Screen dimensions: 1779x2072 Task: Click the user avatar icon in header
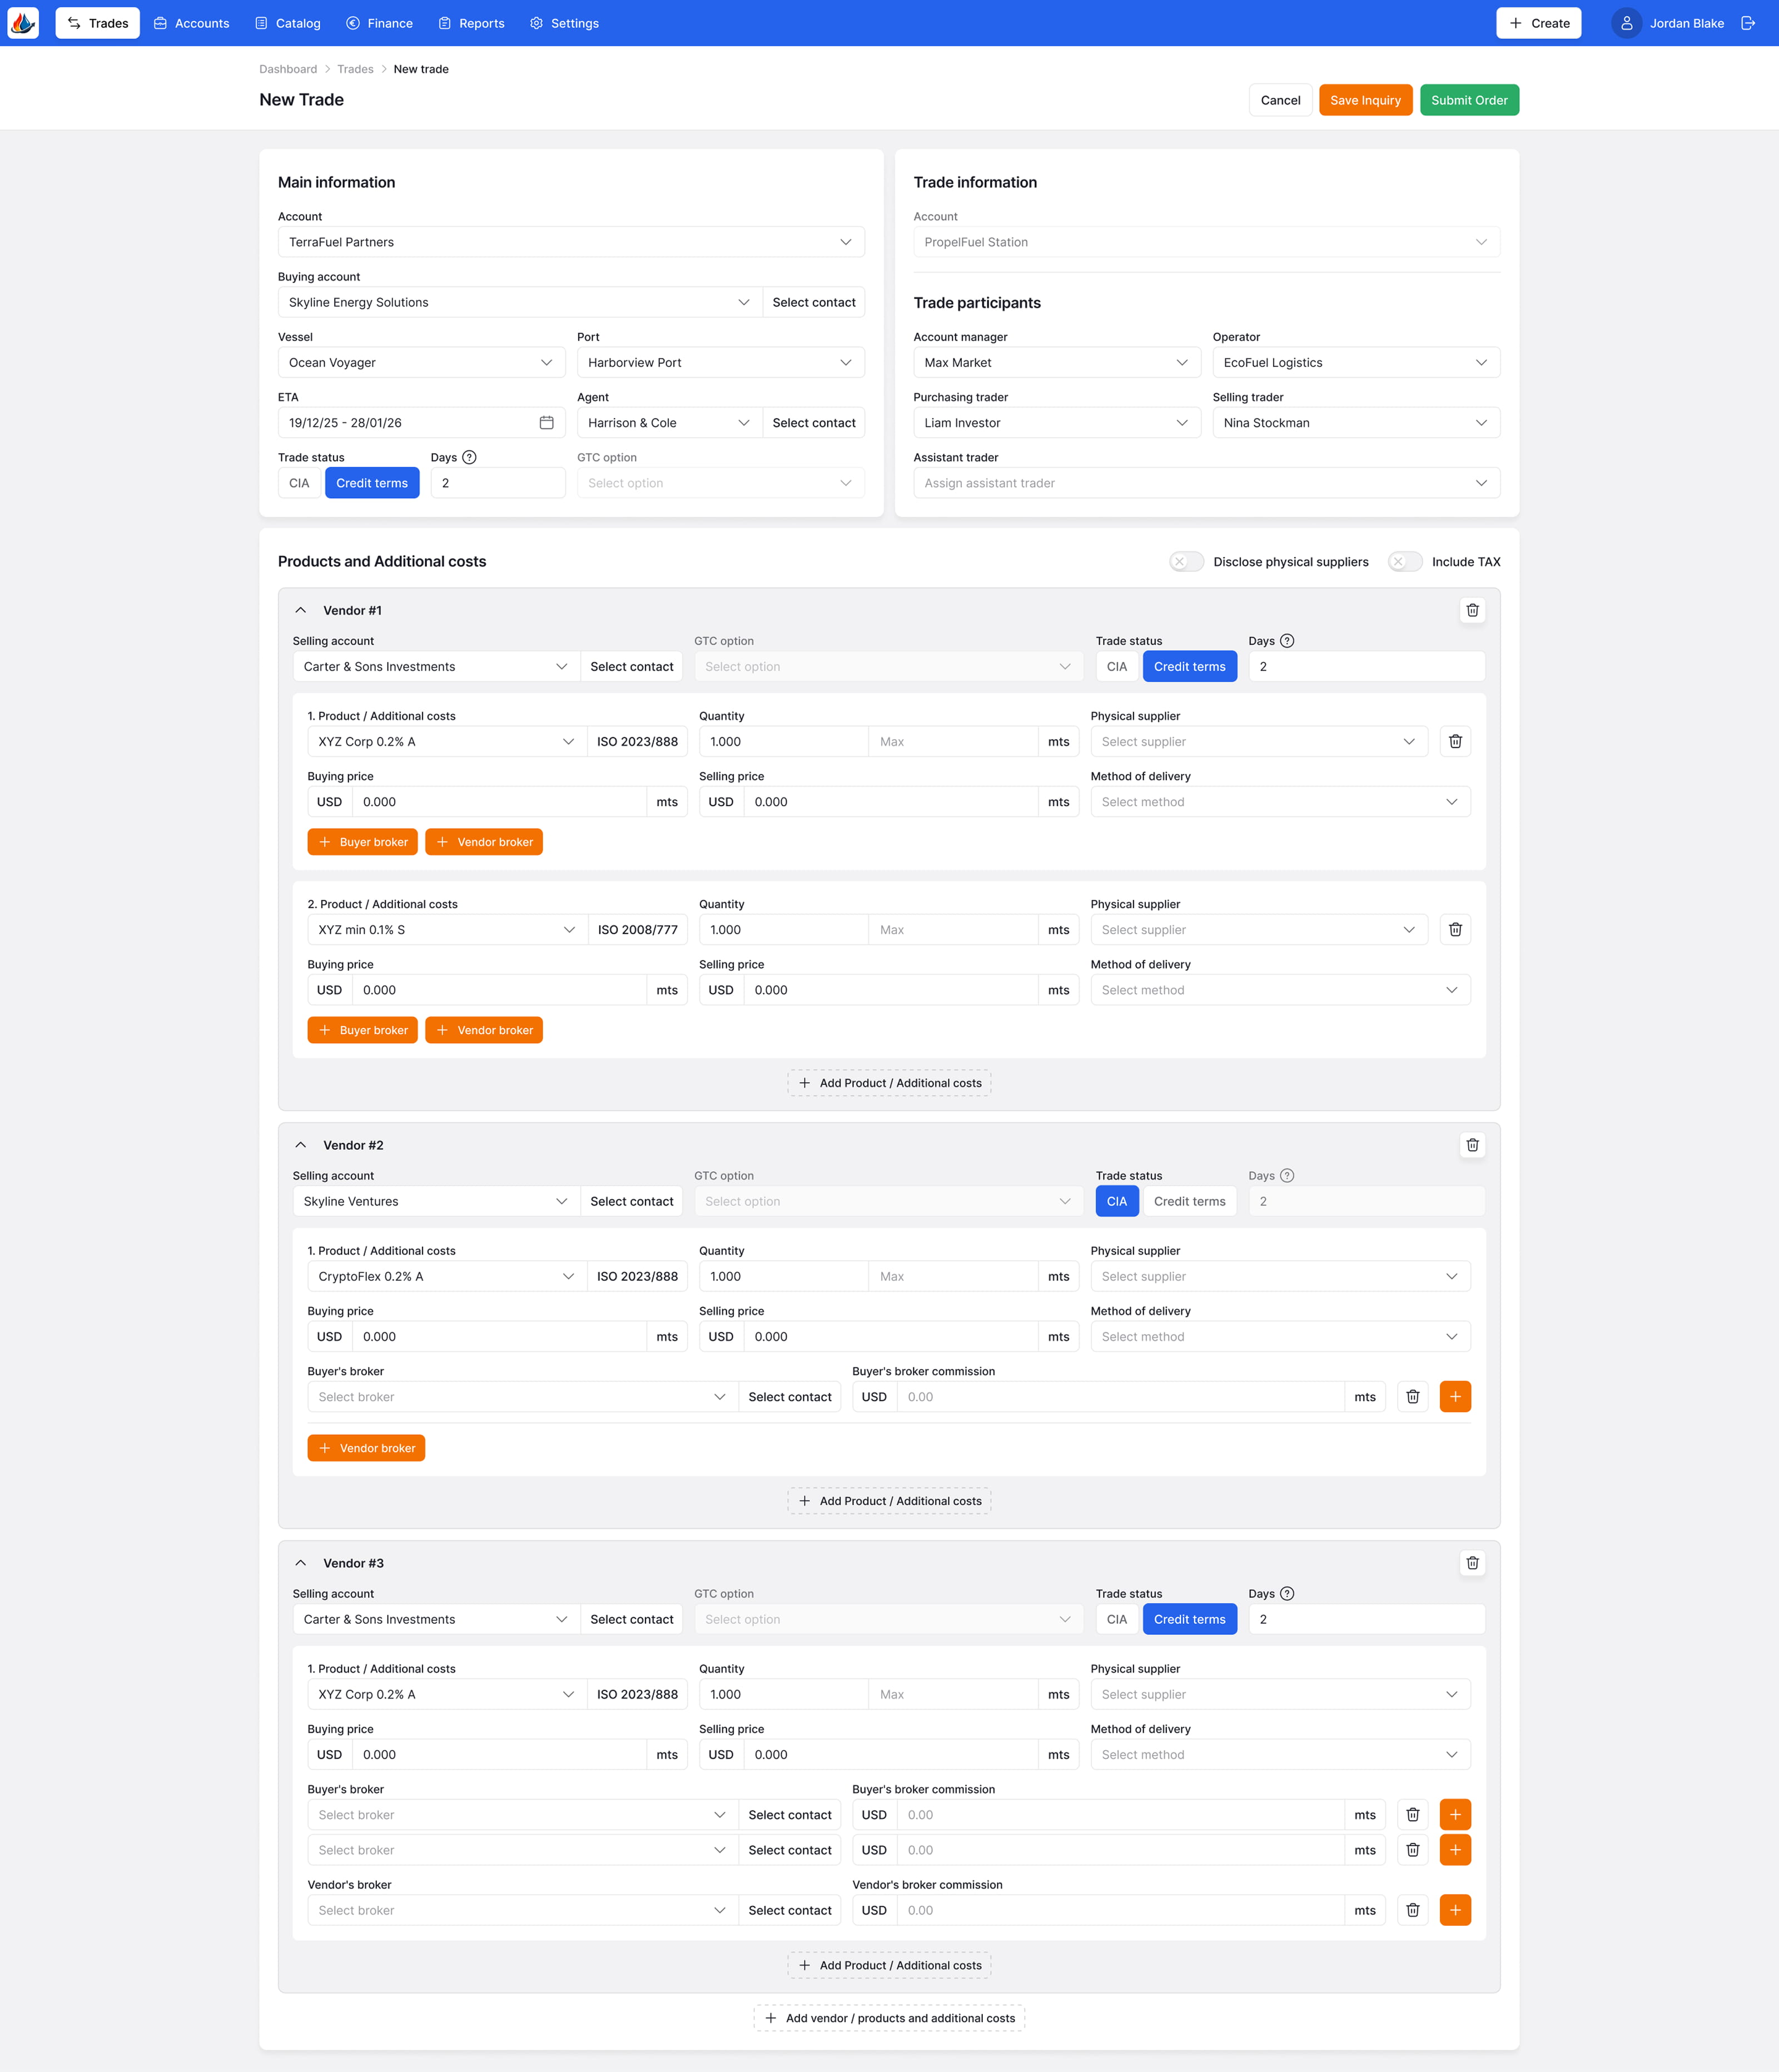click(x=1626, y=23)
